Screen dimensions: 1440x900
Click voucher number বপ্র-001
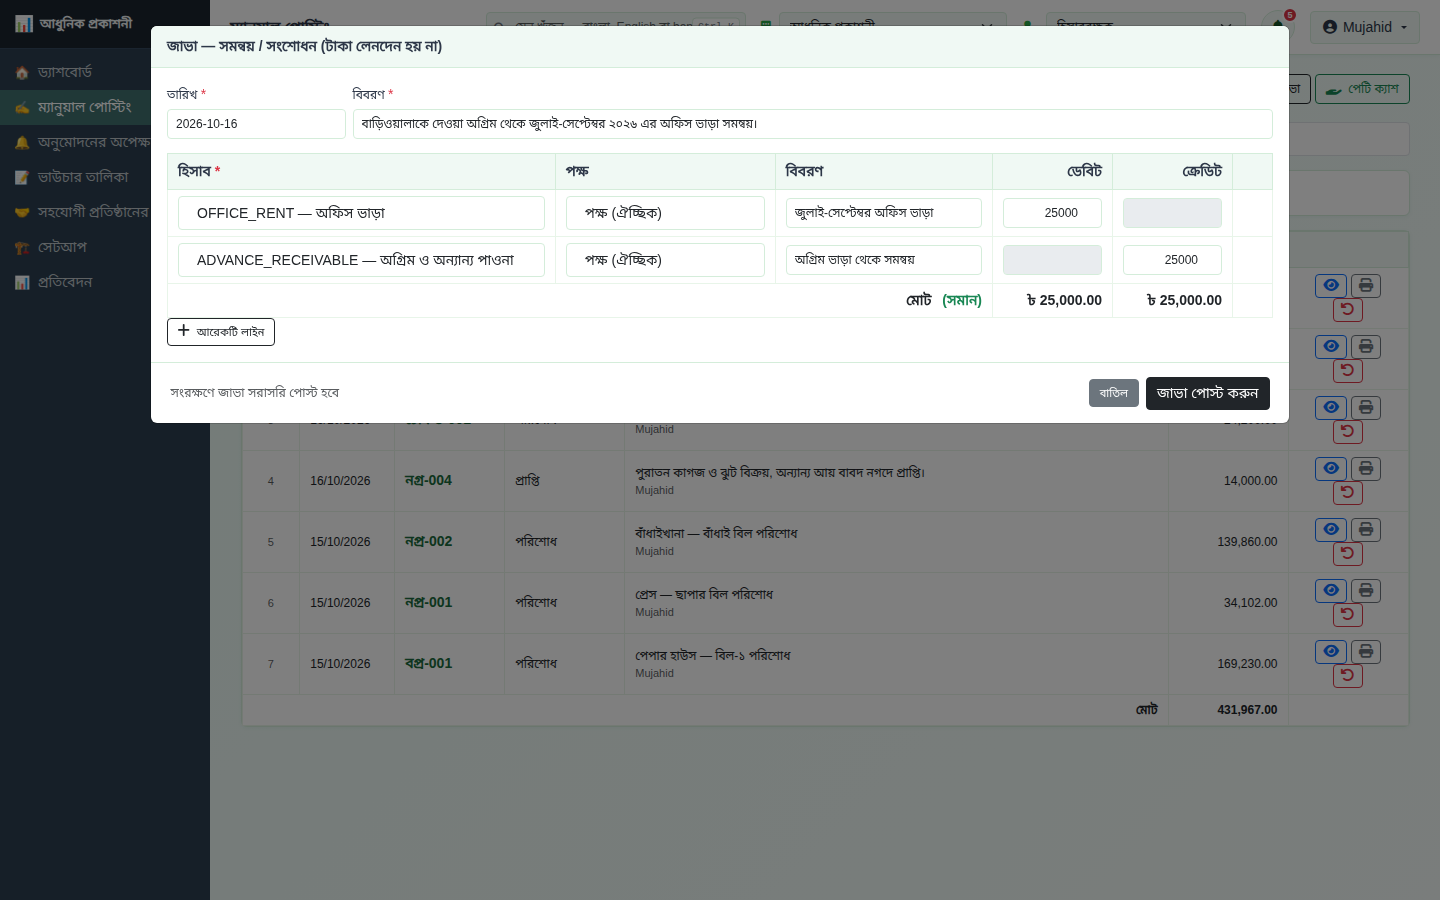[x=428, y=664]
